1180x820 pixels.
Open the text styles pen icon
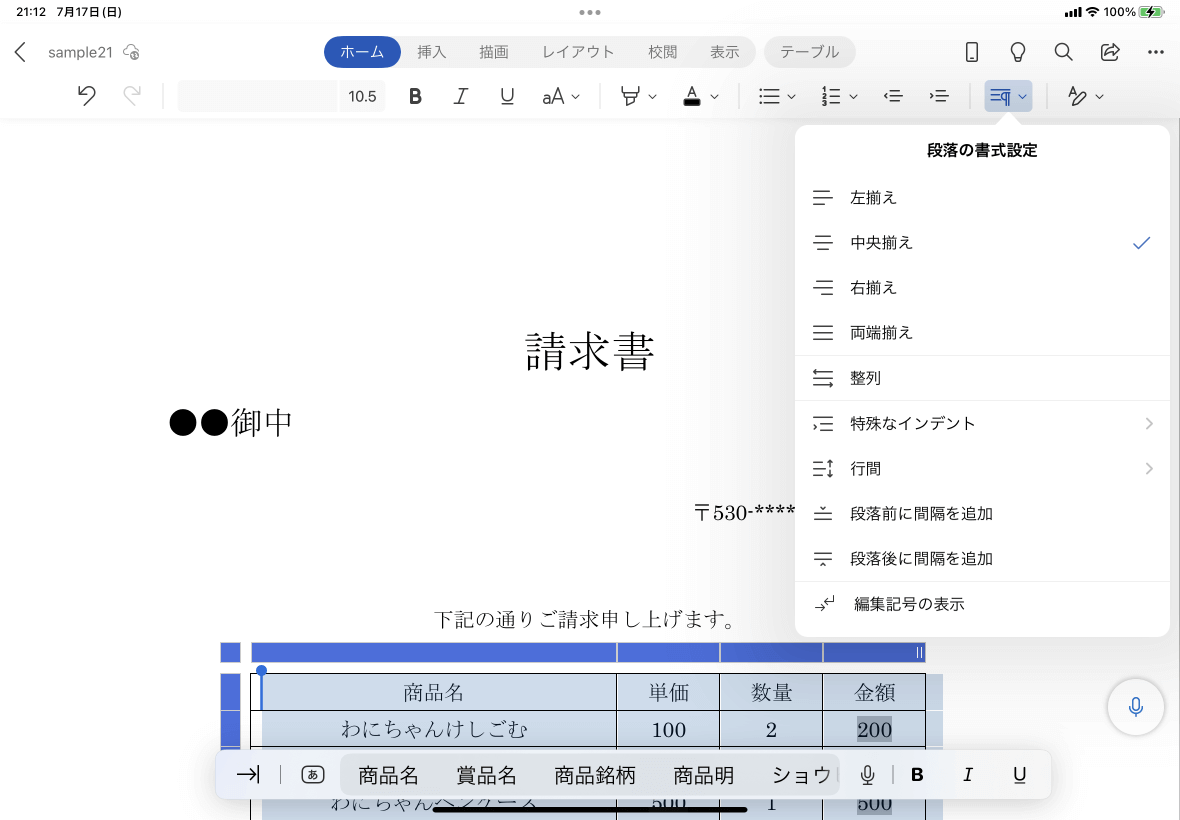tap(1077, 96)
